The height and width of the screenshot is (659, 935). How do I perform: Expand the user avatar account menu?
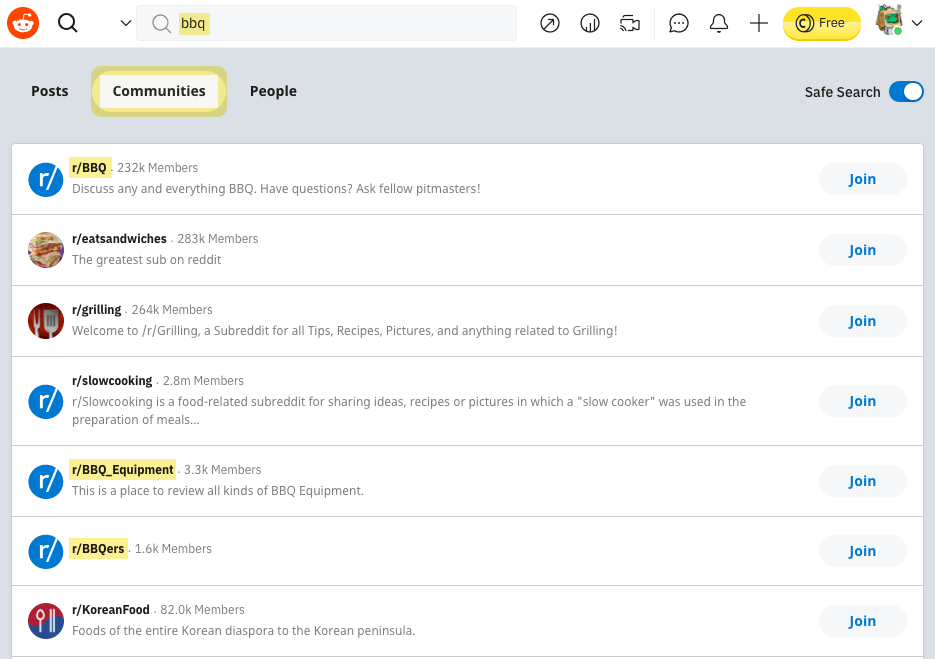(x=898, y=23)
